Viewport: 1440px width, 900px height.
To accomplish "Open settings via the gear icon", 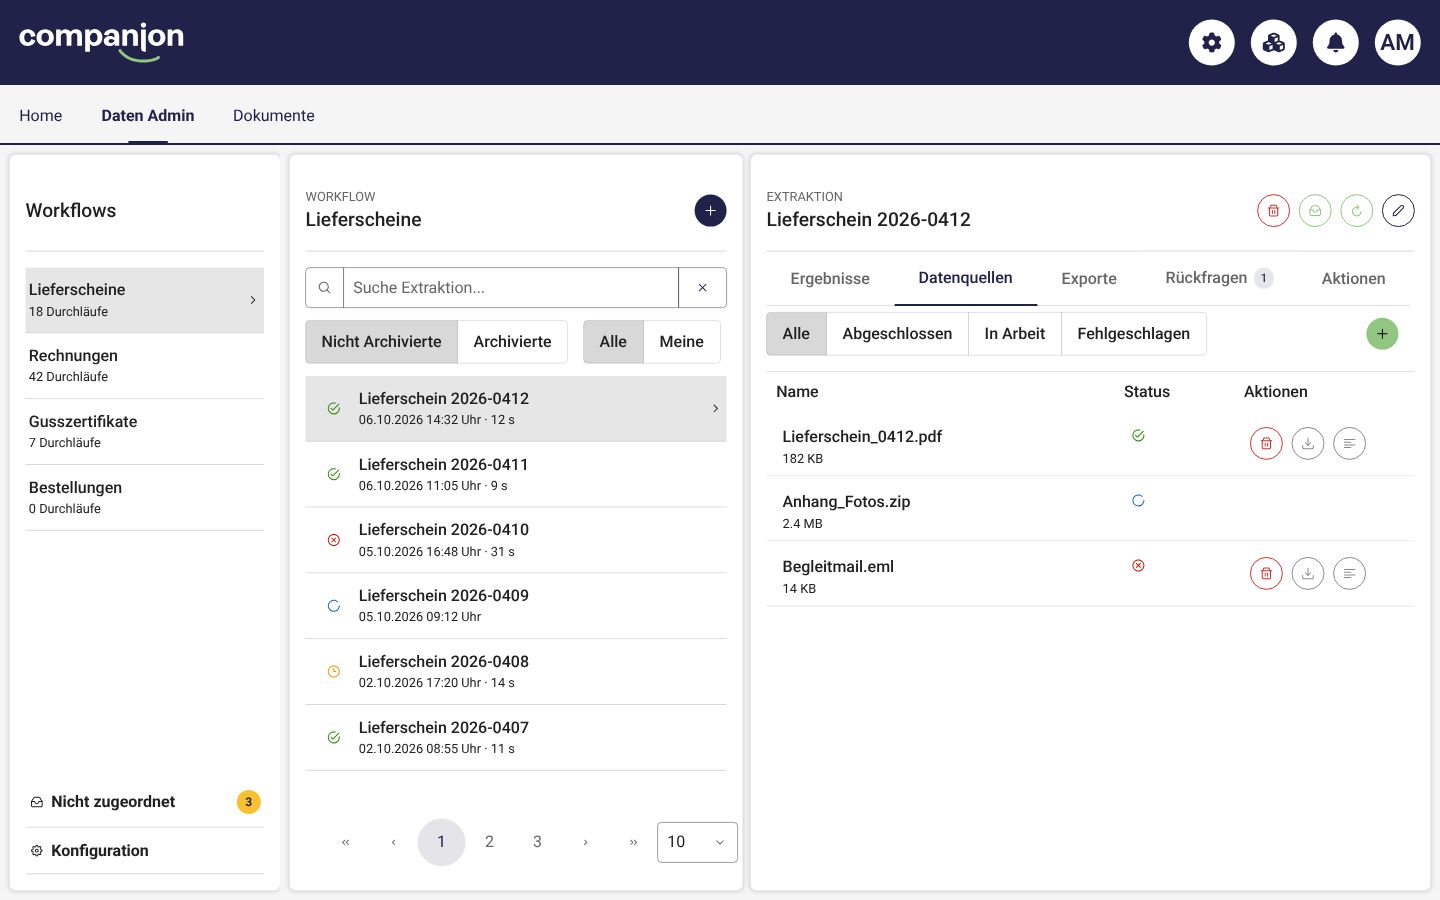I will pos(1212,42).
